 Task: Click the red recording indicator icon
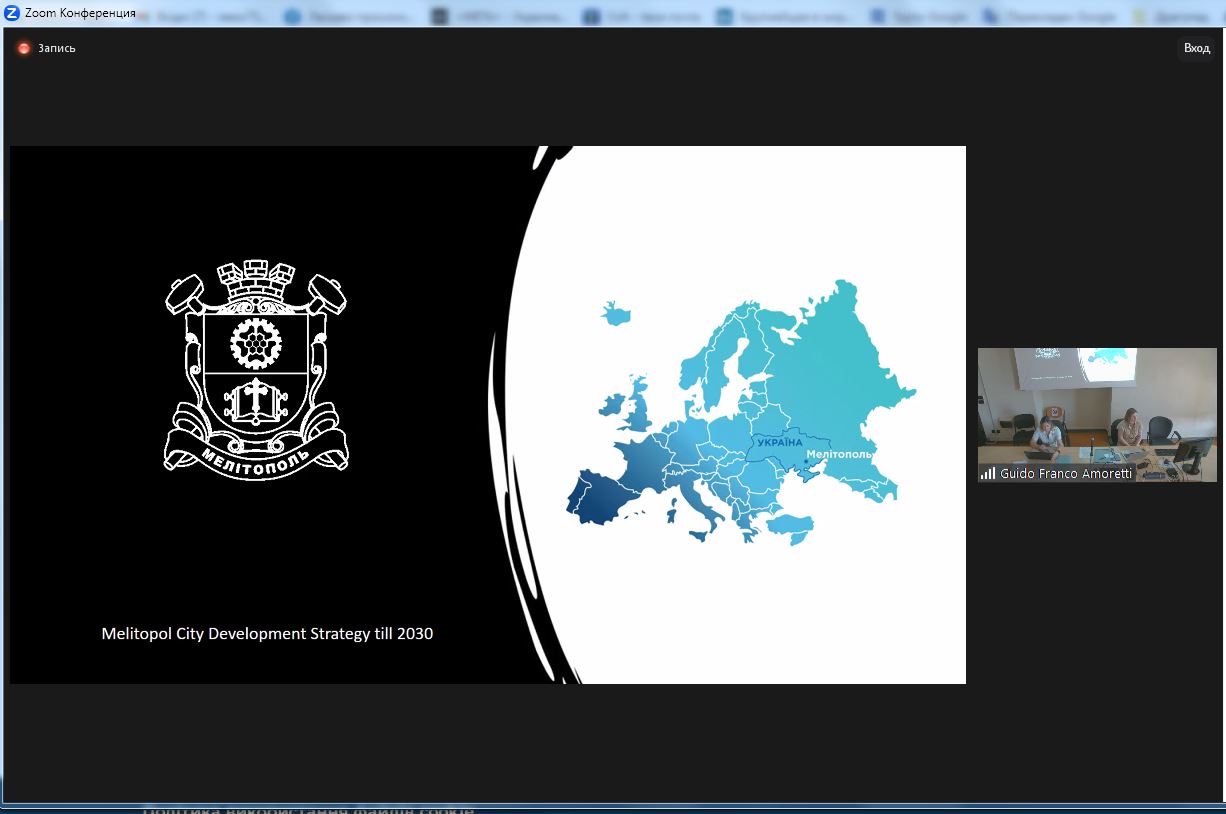[x=24, y=48]
